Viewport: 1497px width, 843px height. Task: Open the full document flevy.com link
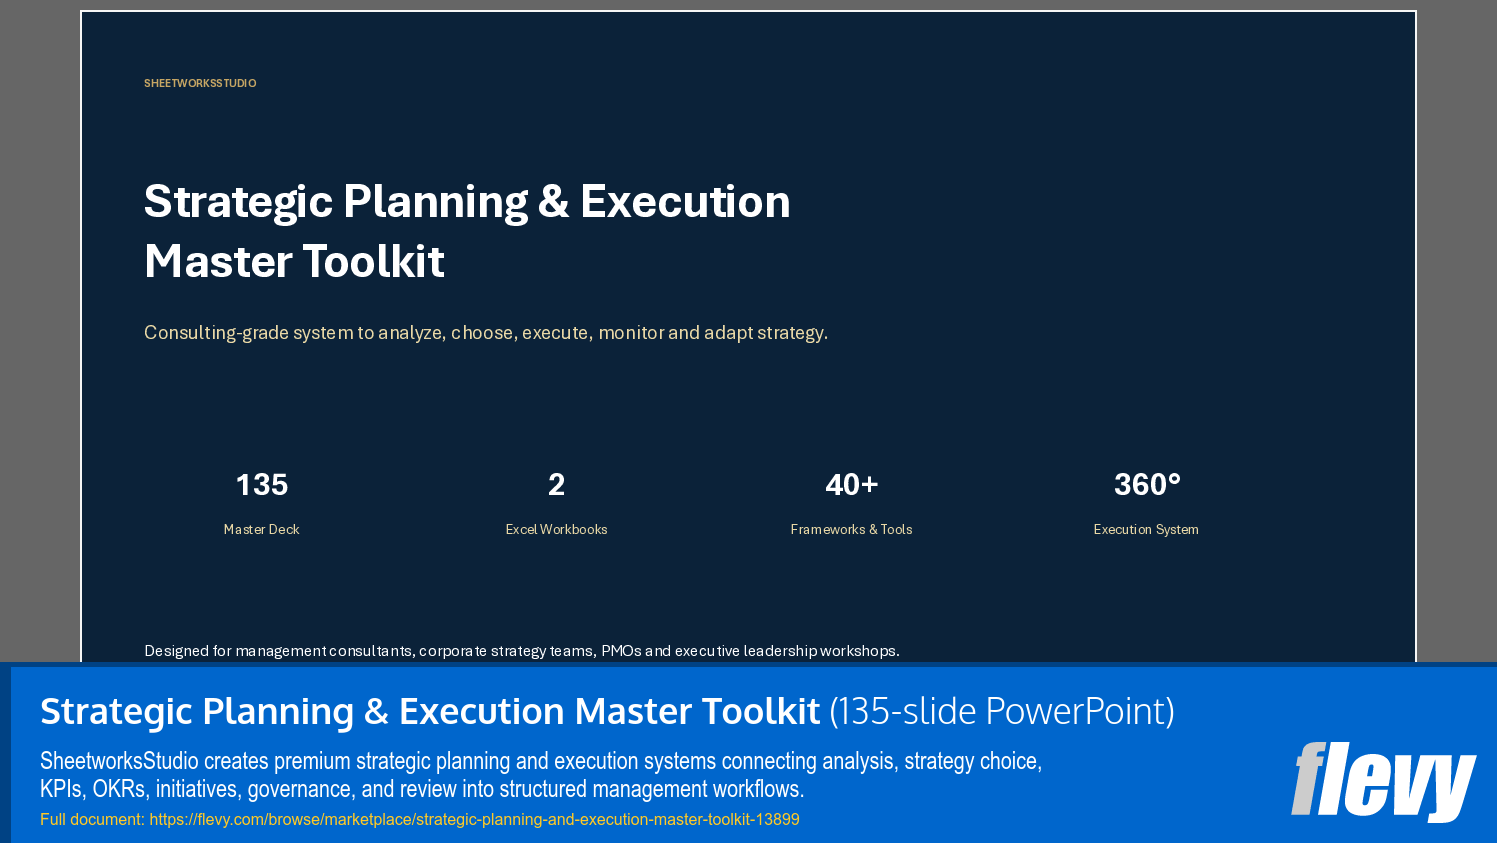coord(474,820)
